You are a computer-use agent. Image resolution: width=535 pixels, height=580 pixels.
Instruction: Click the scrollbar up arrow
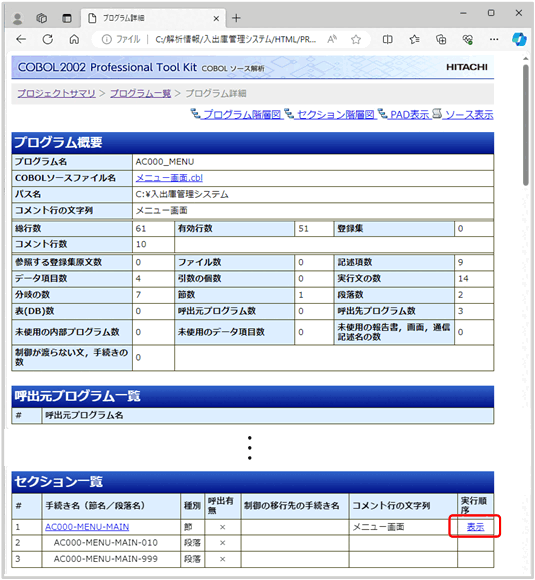pyautogui.click(x=526, y=59)
